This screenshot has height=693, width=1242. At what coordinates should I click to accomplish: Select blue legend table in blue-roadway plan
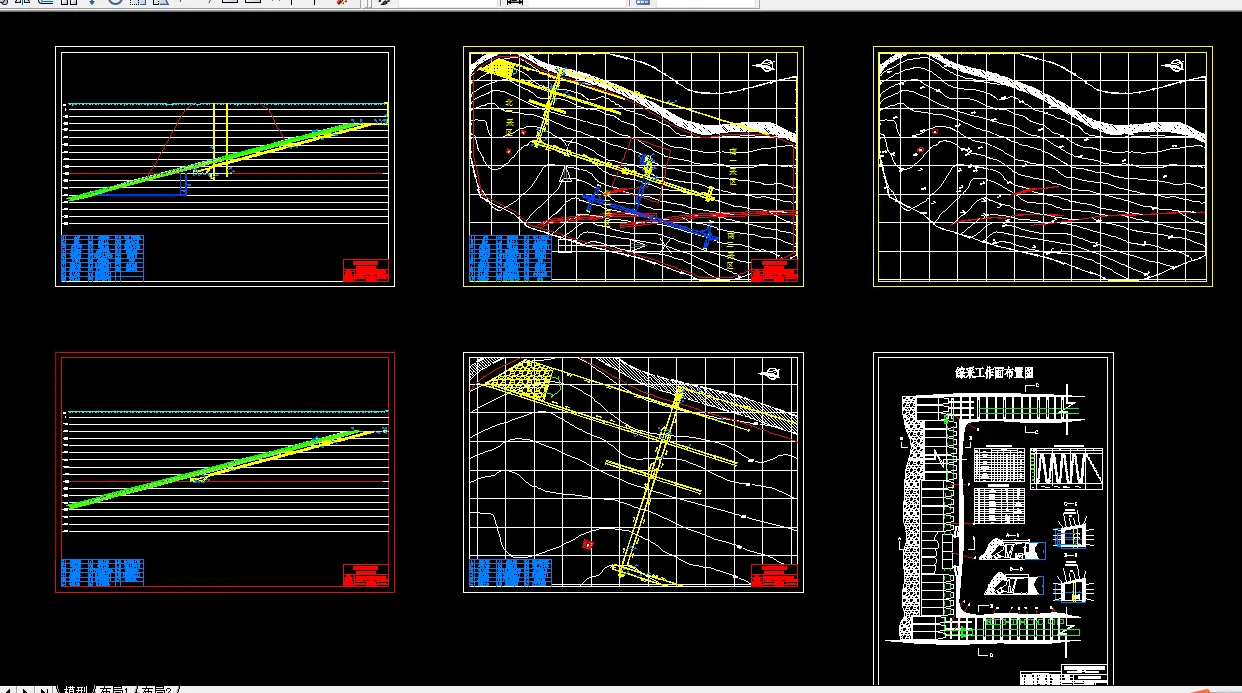(x=510, y=257)
